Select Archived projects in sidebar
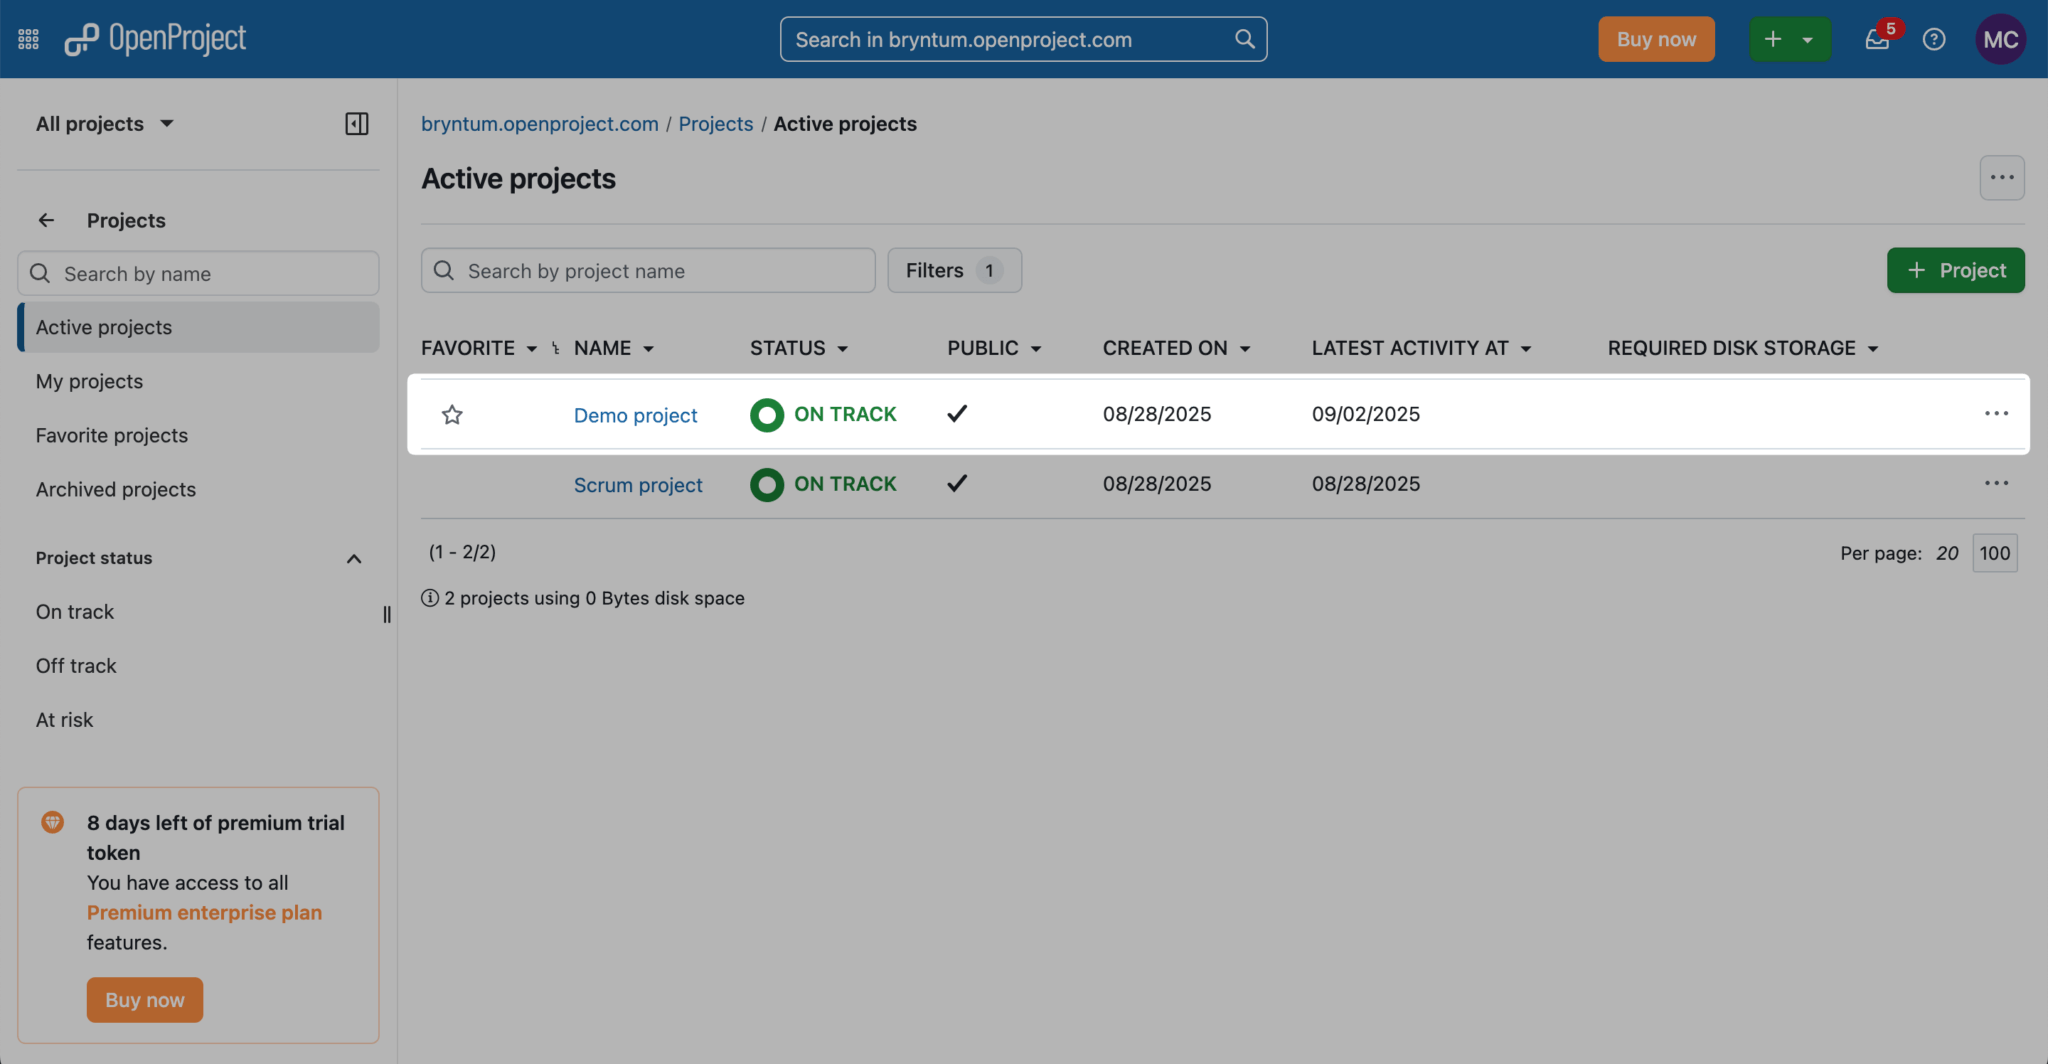Image resolution: width=2048 pixels, height=1064 pixels. (x=116, y=490)
